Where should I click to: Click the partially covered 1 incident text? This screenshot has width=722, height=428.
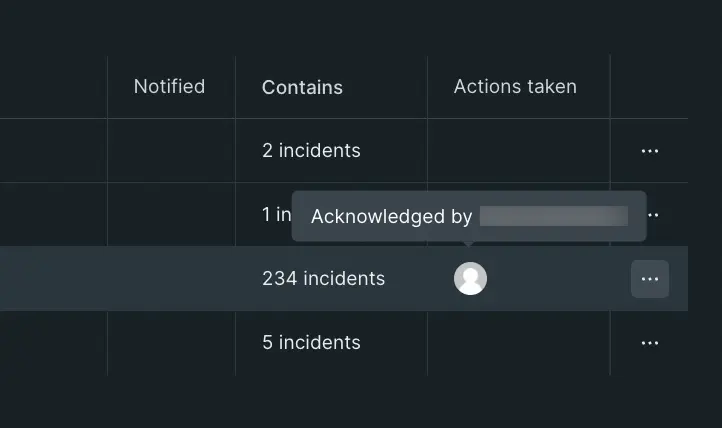(276, 214)
